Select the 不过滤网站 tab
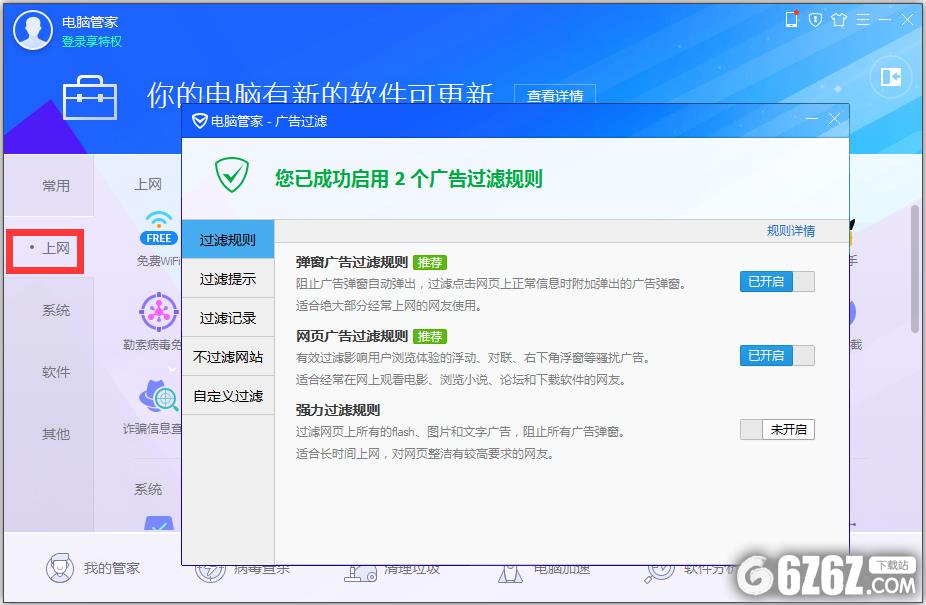This screenshot has height=605, width=926. click(228, 356)
